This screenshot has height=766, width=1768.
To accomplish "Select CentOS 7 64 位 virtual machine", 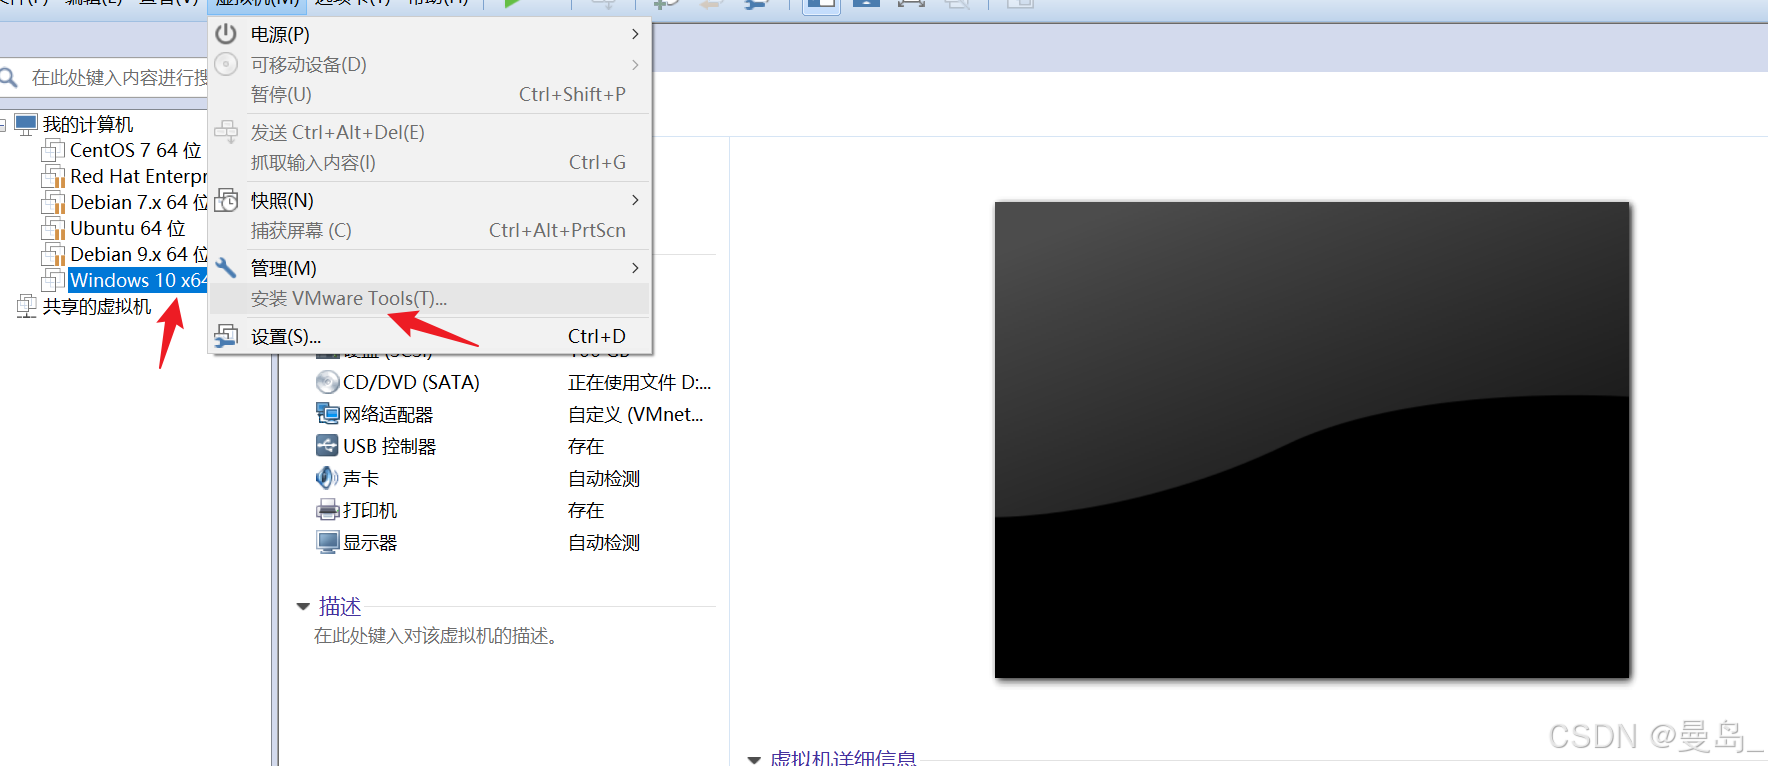I will 136,150.
